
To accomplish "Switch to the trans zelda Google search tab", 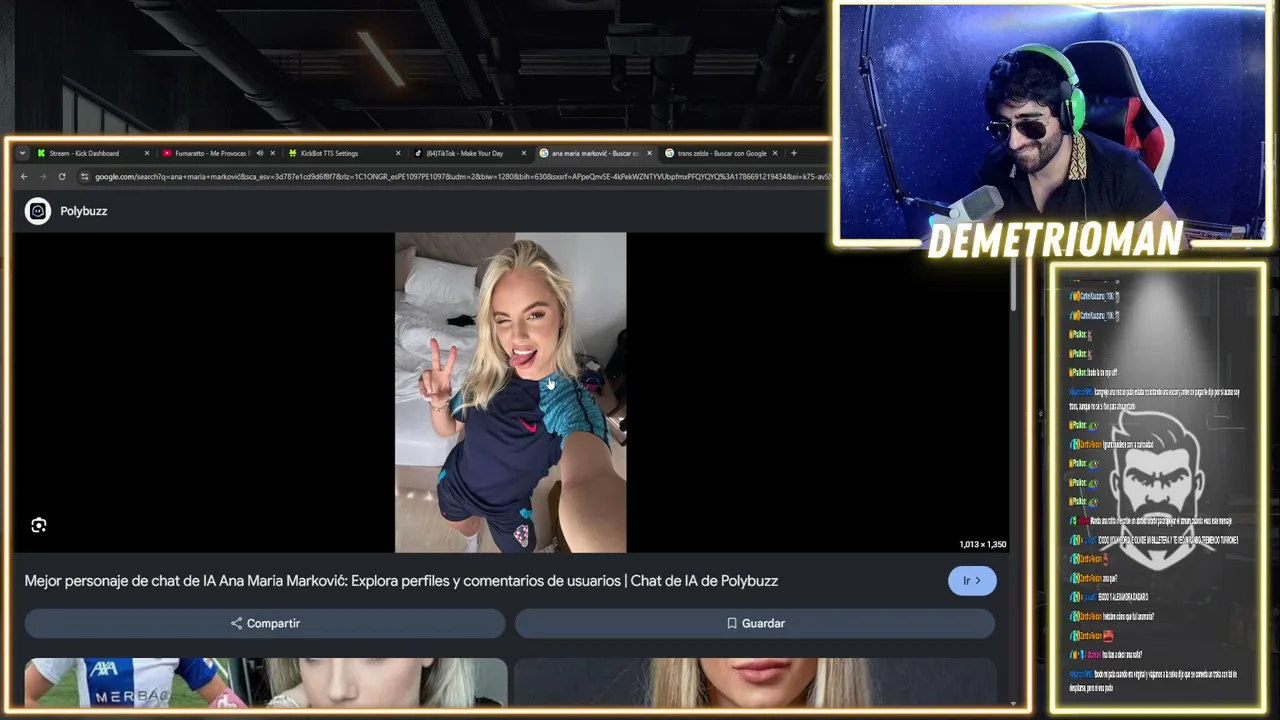I will click(721, 153).
